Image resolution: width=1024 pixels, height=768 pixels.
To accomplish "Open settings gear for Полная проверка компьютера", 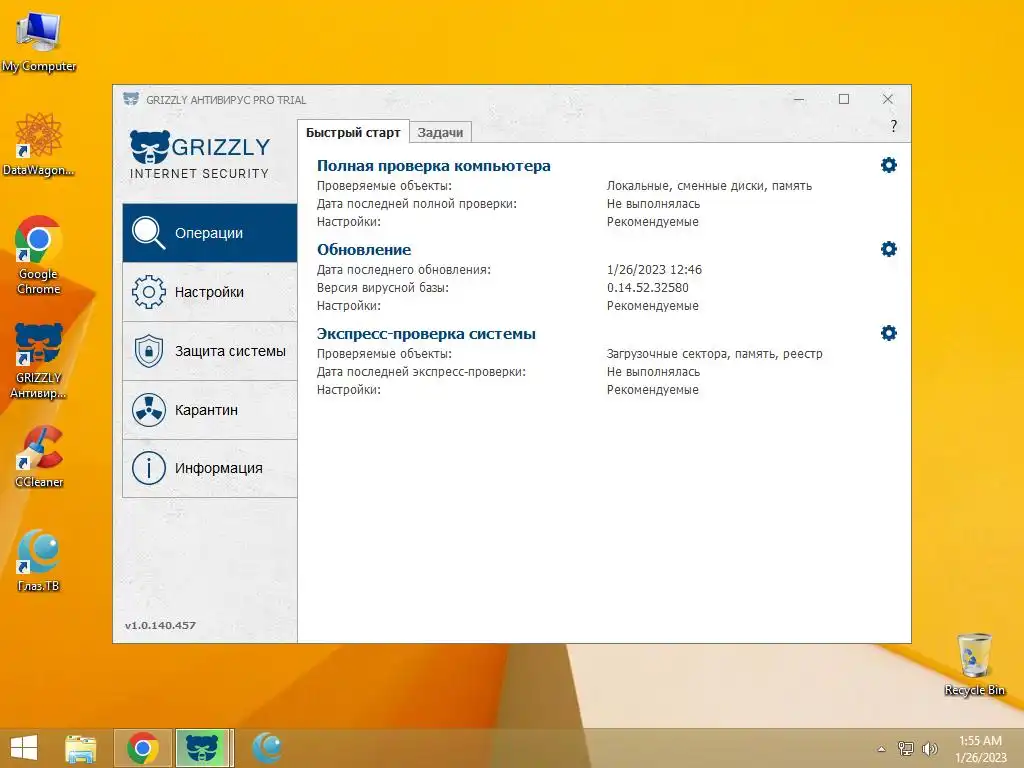I will [888, 165].
